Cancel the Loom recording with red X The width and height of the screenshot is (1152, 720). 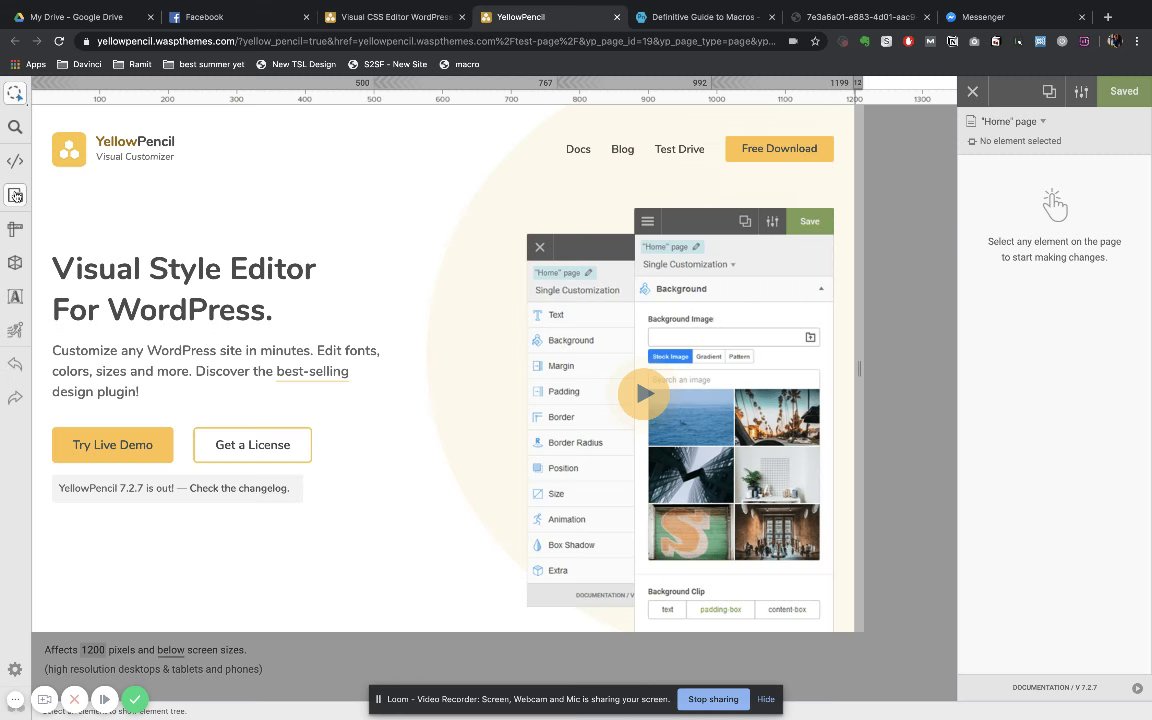coord(74,699)
